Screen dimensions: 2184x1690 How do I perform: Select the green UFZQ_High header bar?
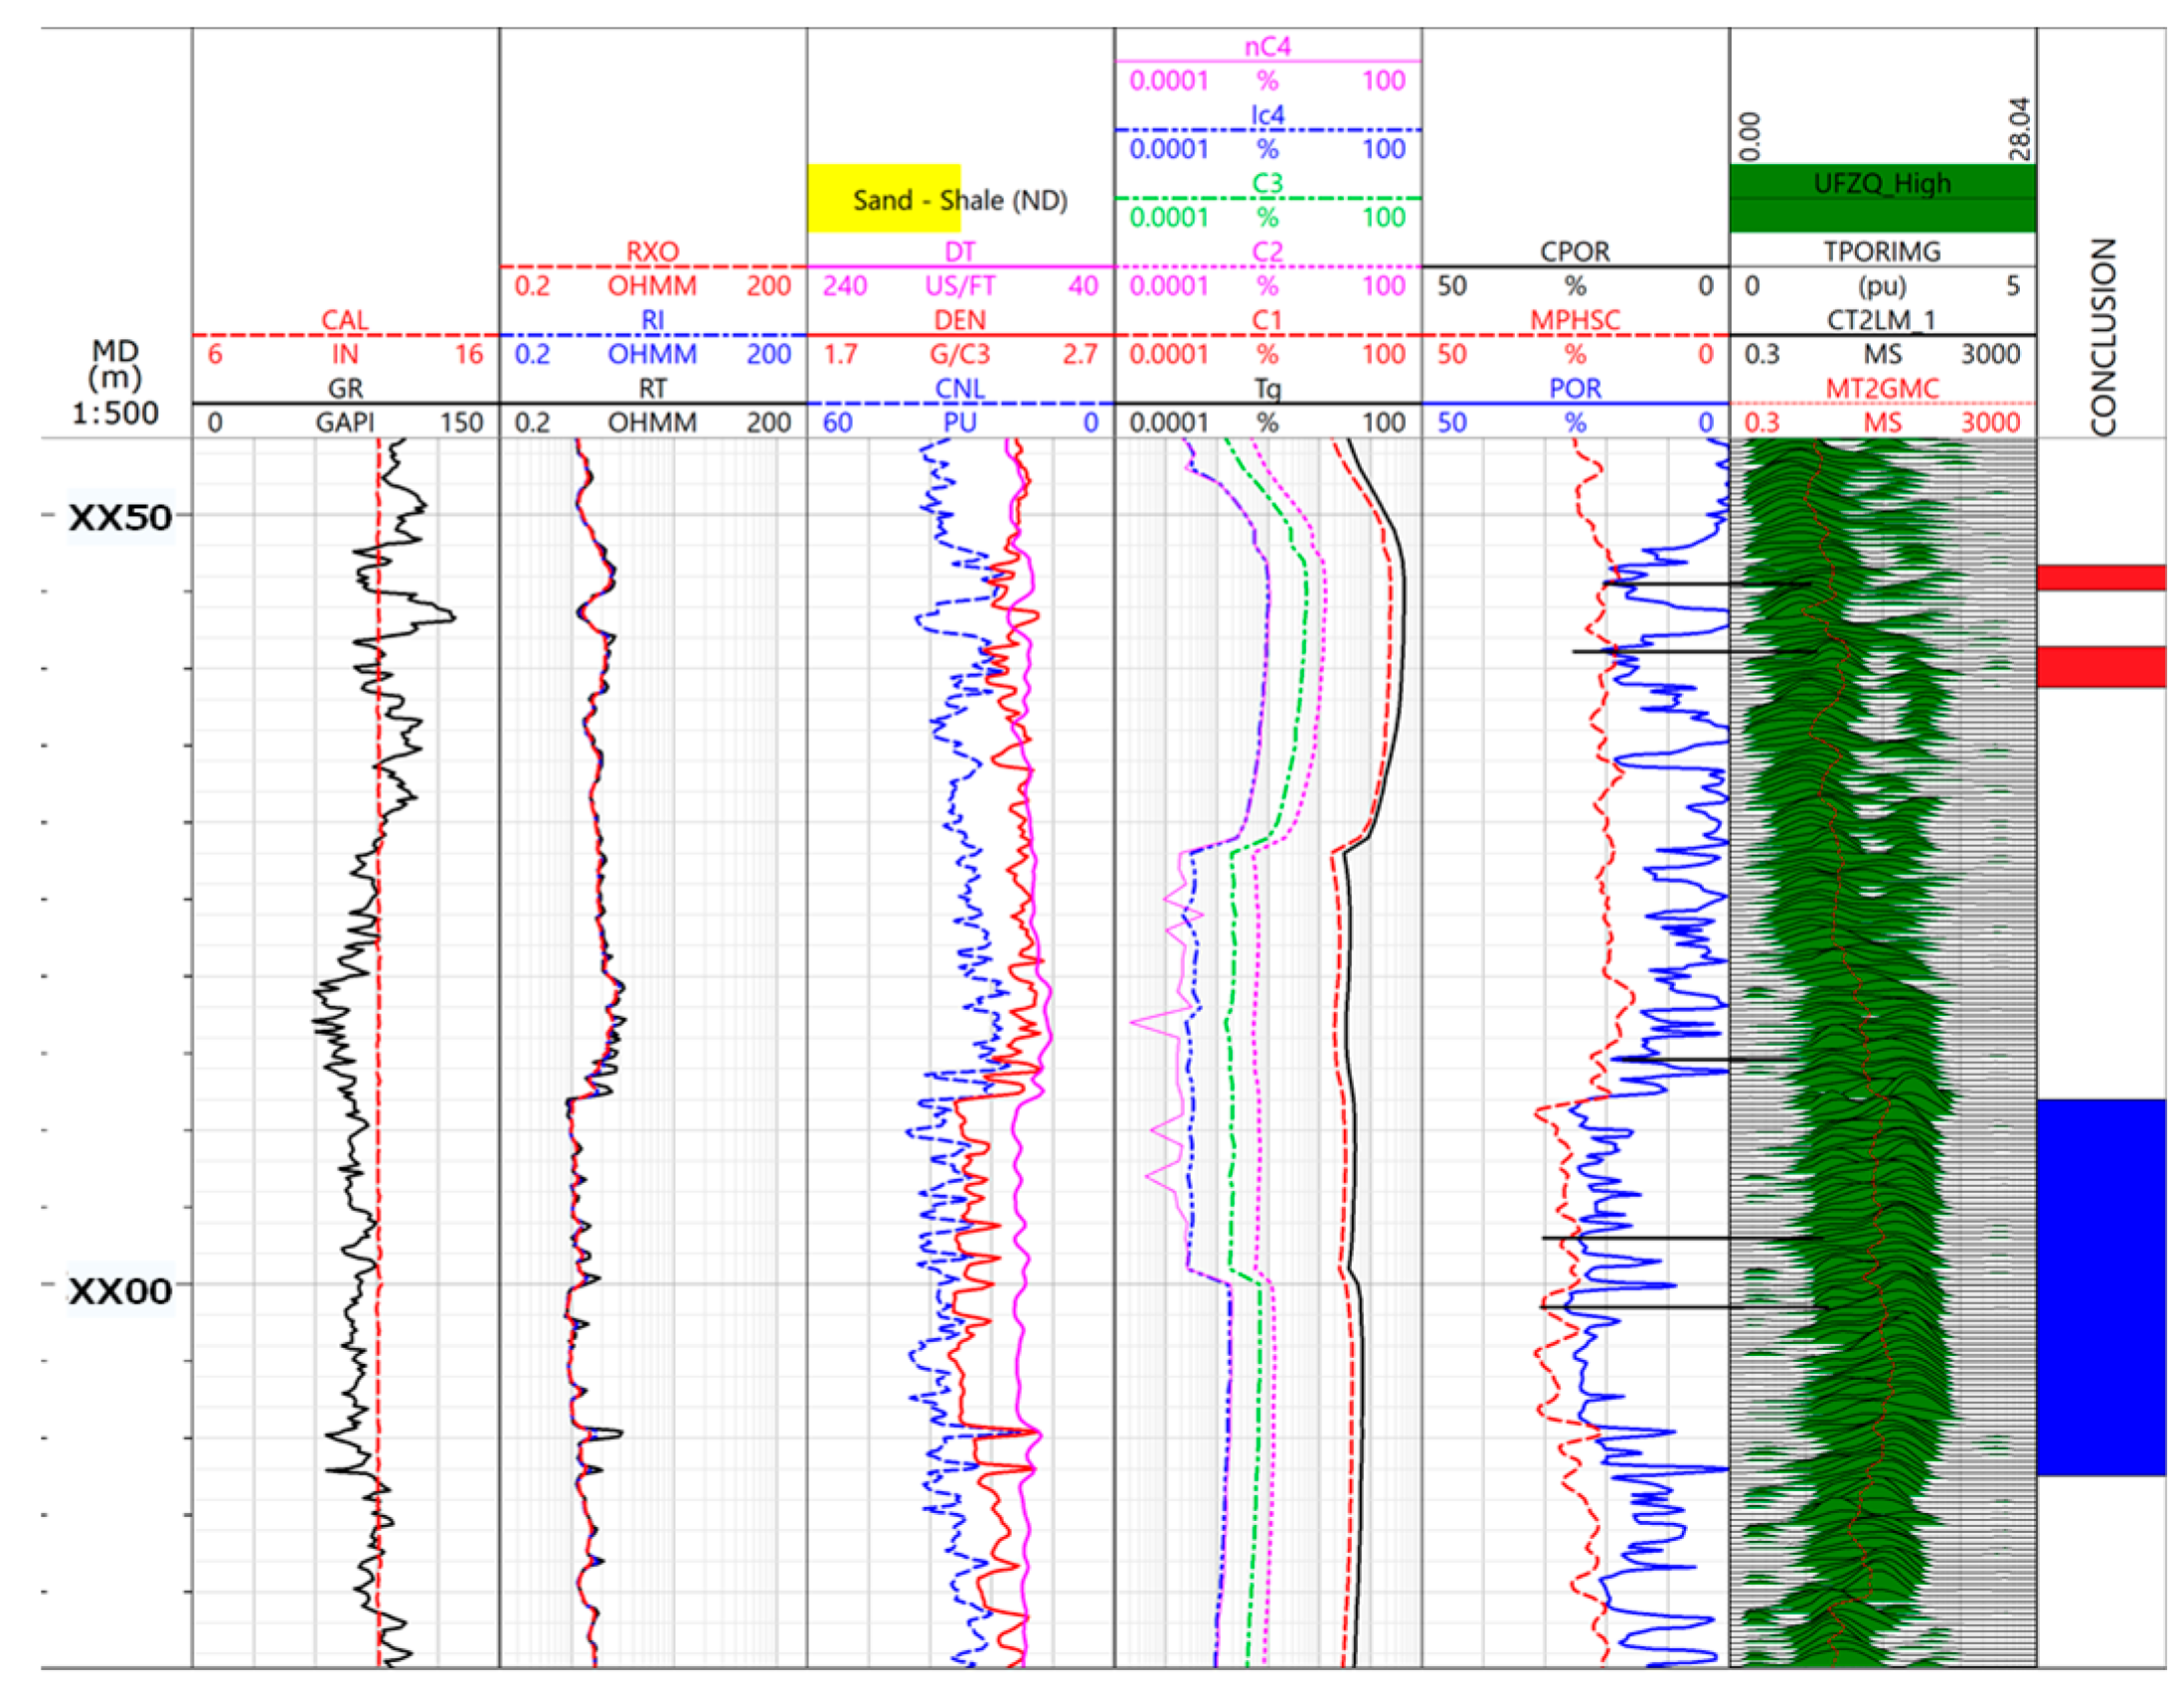(x=1882, y=197)
